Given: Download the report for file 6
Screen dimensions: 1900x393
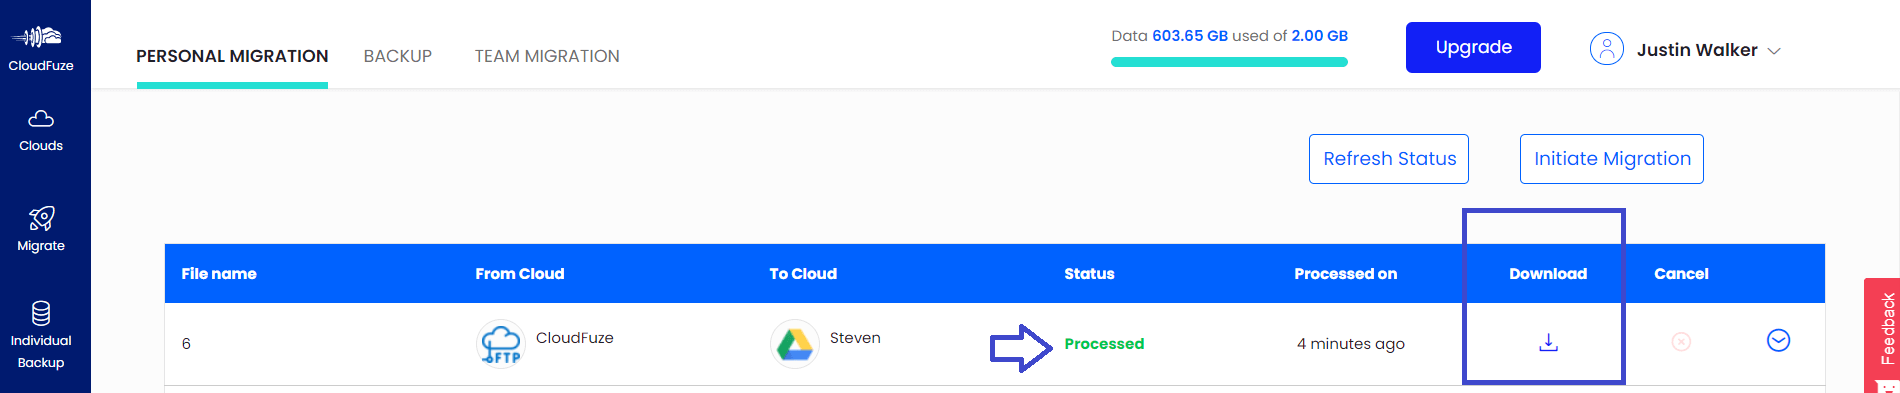Looking at the screenshot, I should click(x=1548, y=343).
